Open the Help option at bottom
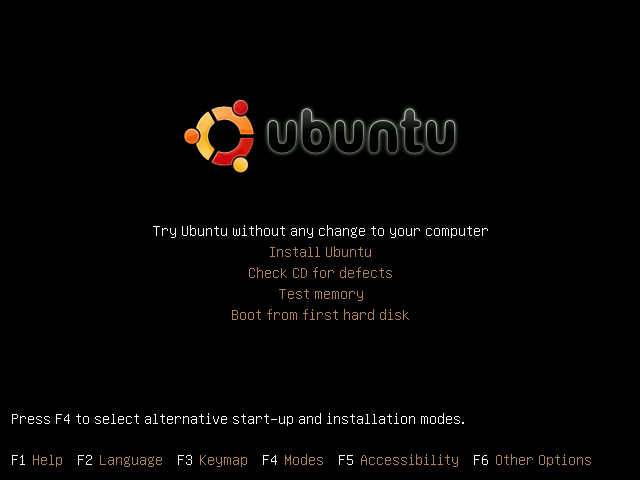This screenshot has height=480, width=640. point(47,460)
